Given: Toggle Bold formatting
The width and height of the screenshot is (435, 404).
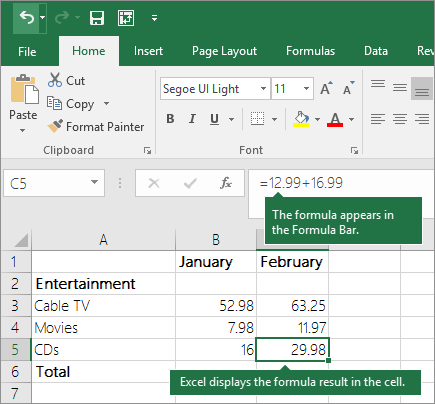Looking at the screenshot, I should point(170,119).
